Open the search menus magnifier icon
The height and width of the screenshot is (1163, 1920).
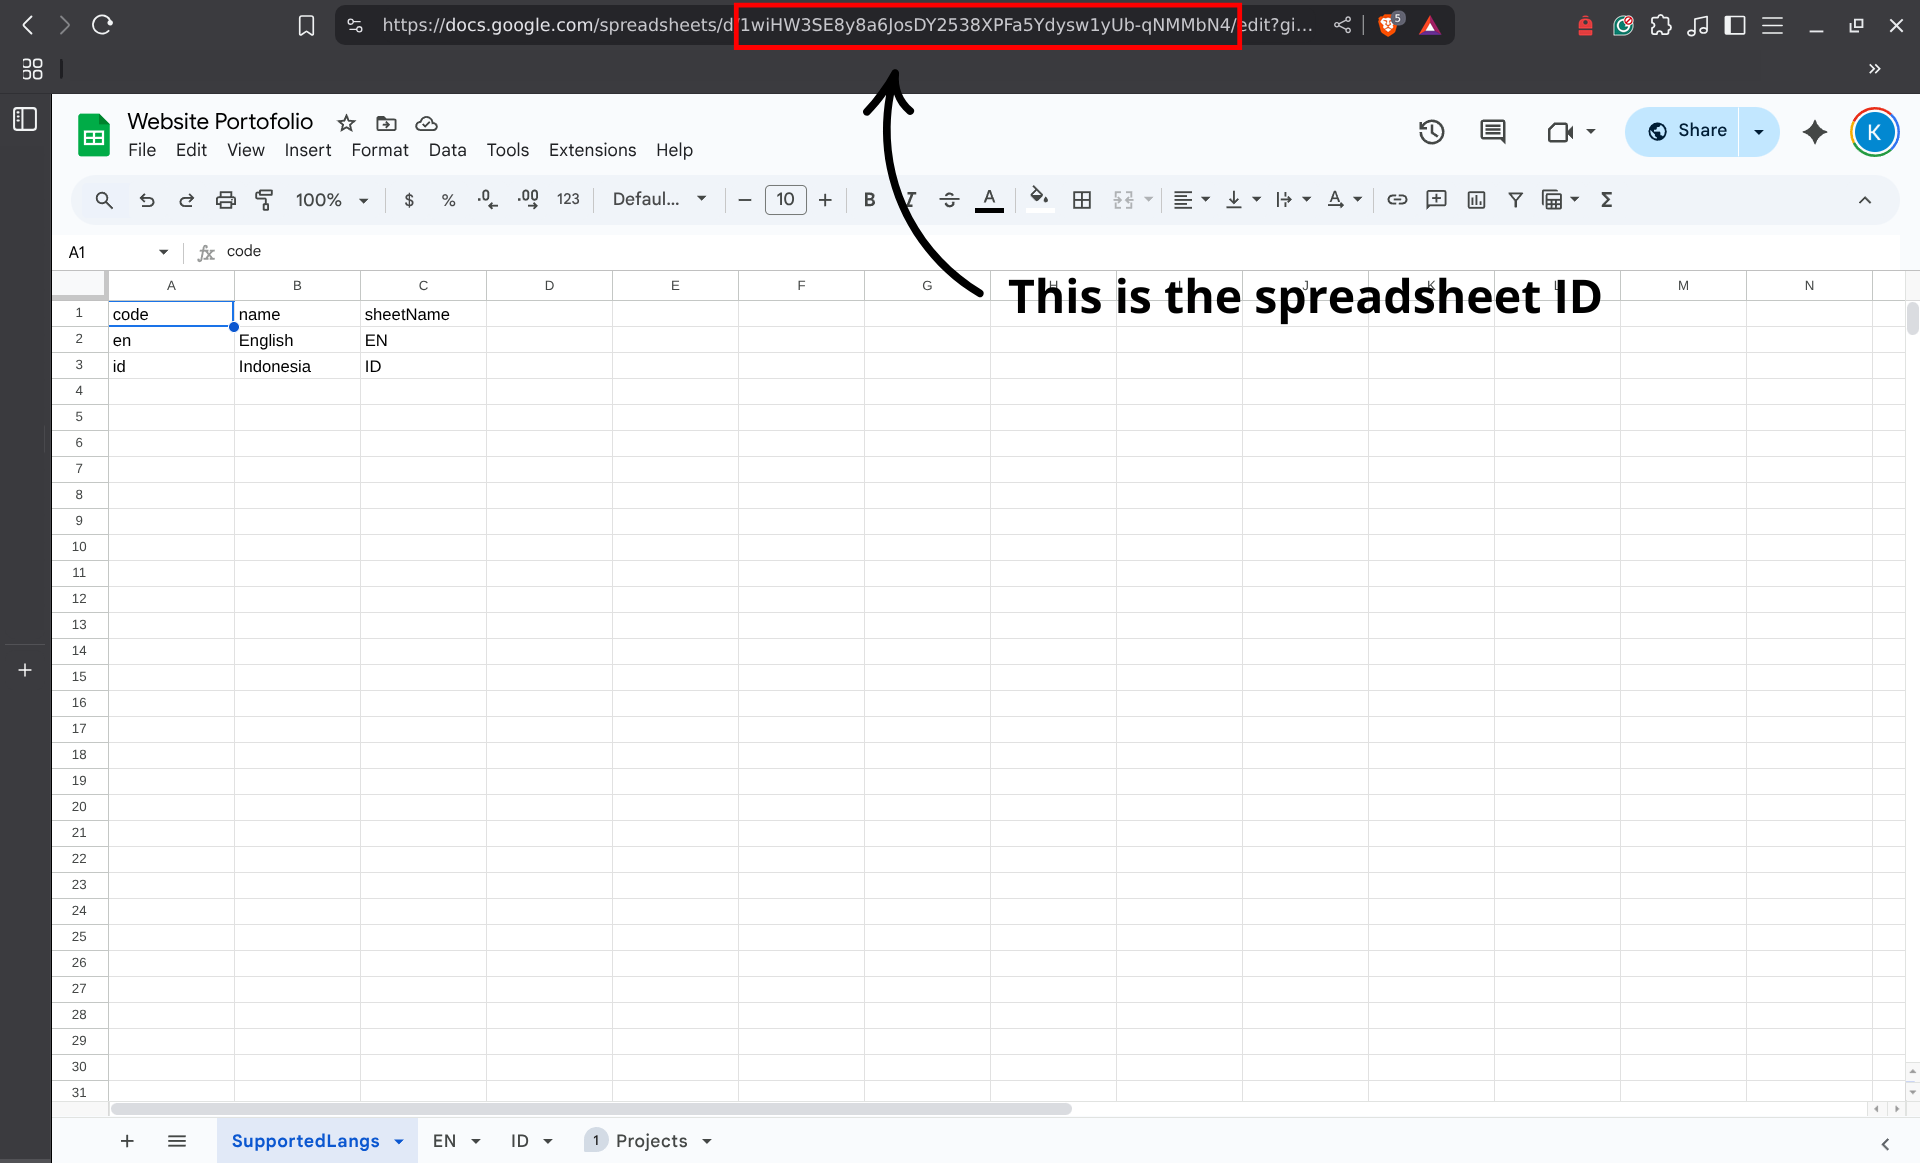coord(104,200)
